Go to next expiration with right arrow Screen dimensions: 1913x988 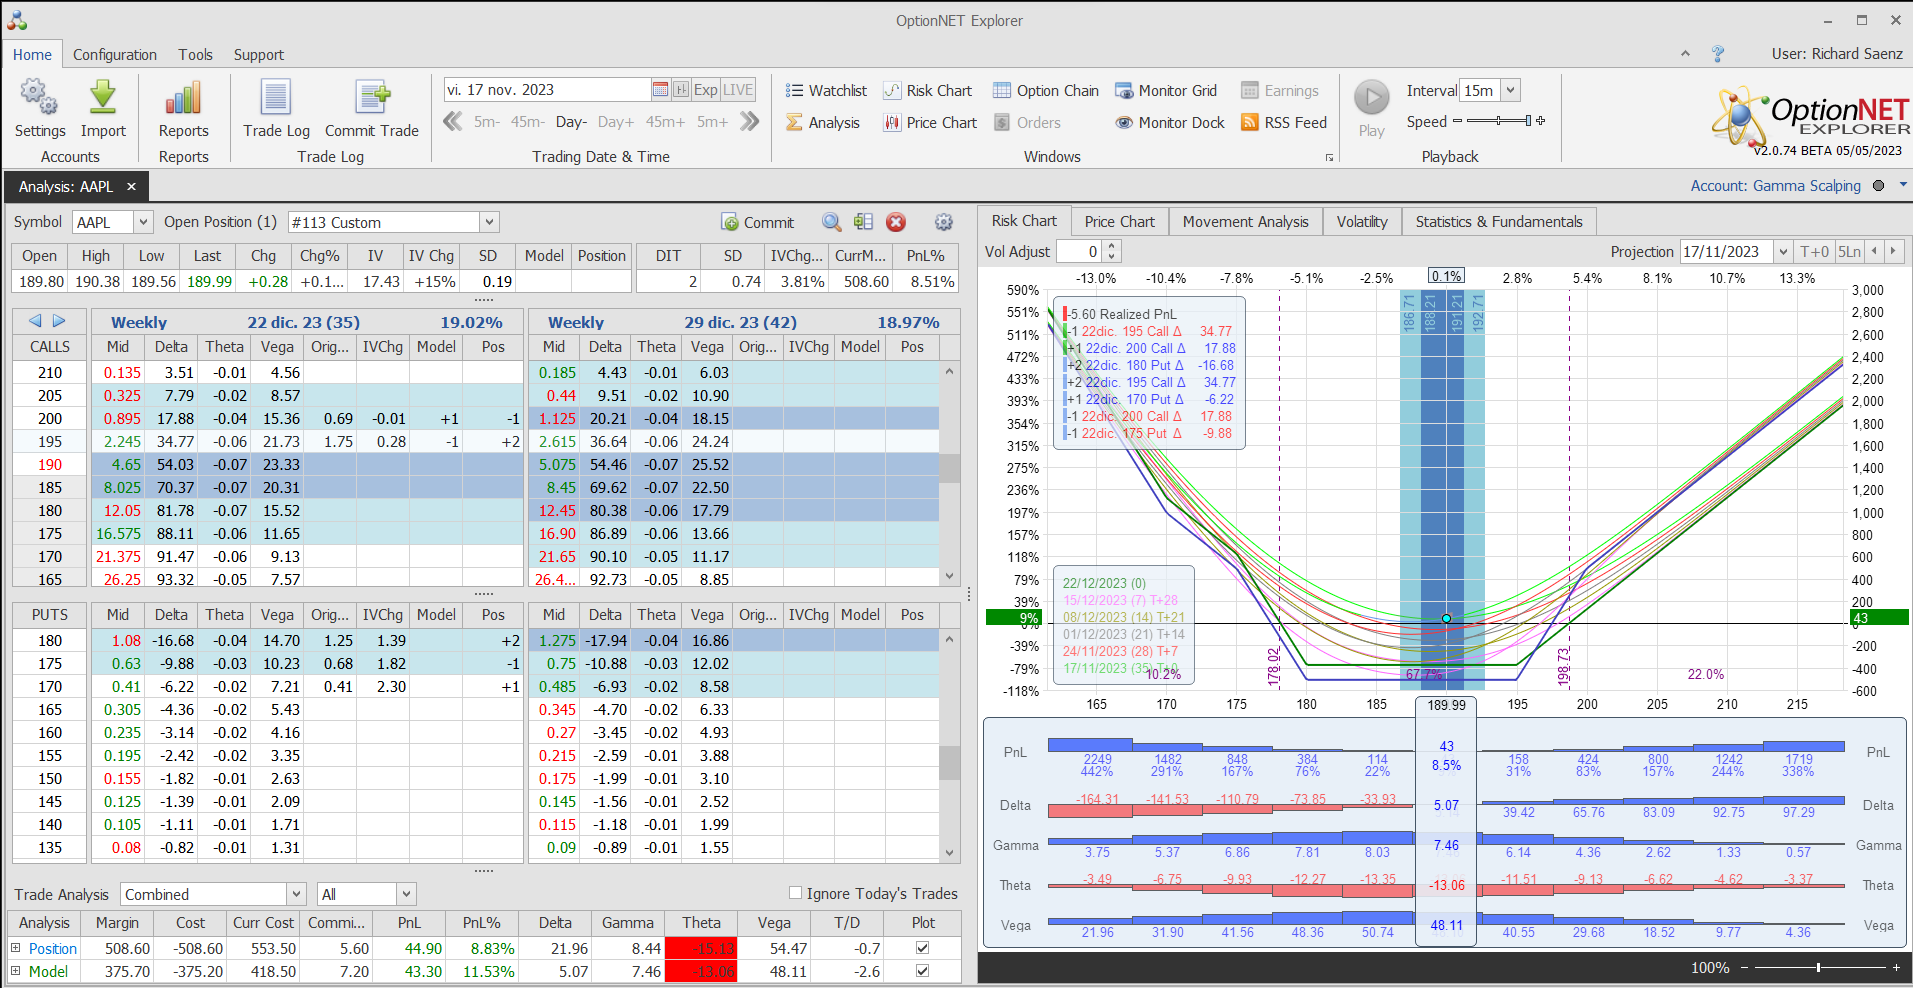59,321
